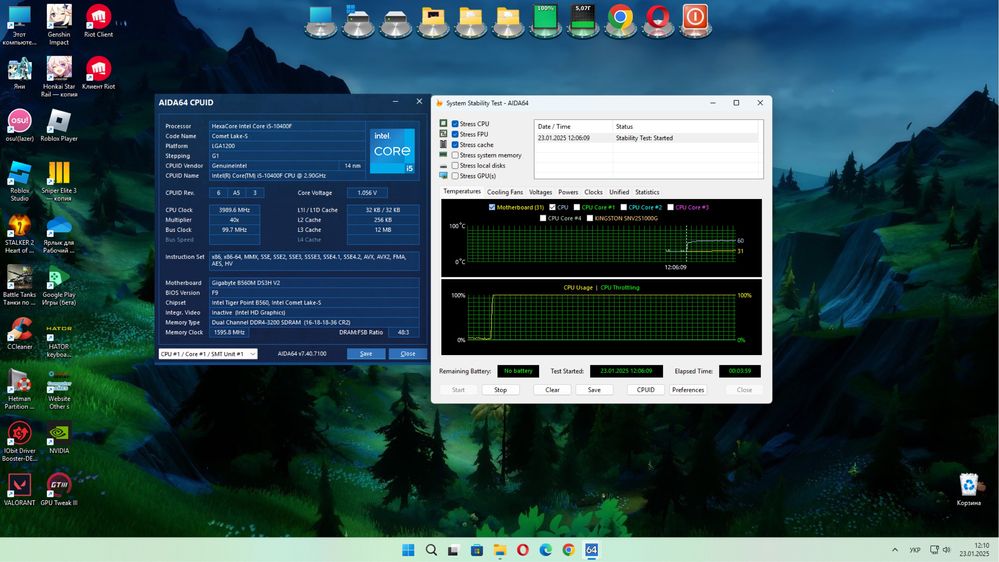Open GPU Tweak III shortcut
This screenshot has width=999, height=562.
coord(59,489)
